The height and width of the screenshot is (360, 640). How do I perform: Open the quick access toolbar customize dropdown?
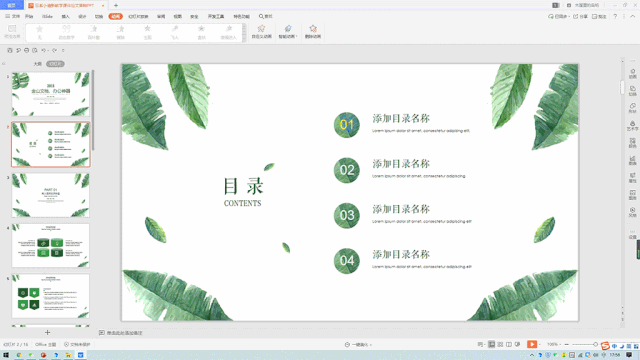click(x=63, y=50)
